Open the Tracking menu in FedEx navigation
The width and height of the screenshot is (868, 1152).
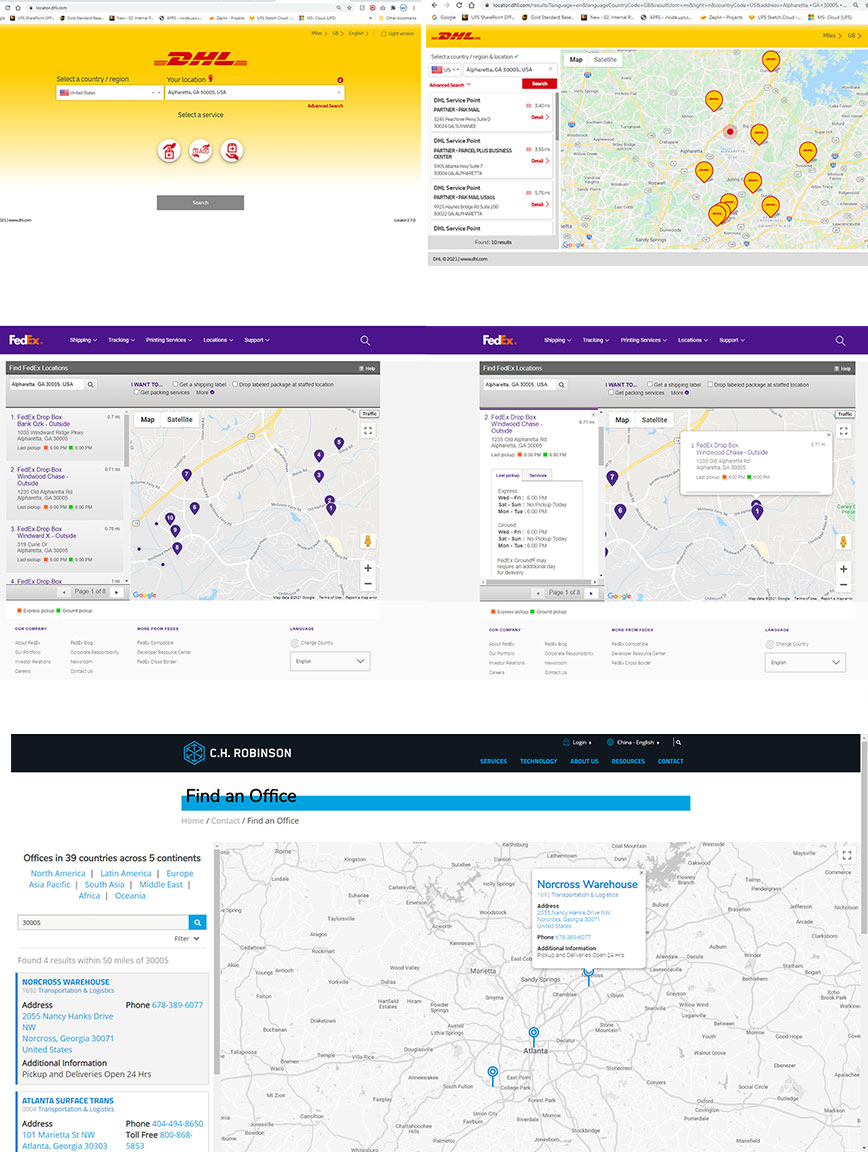[121, 340]
